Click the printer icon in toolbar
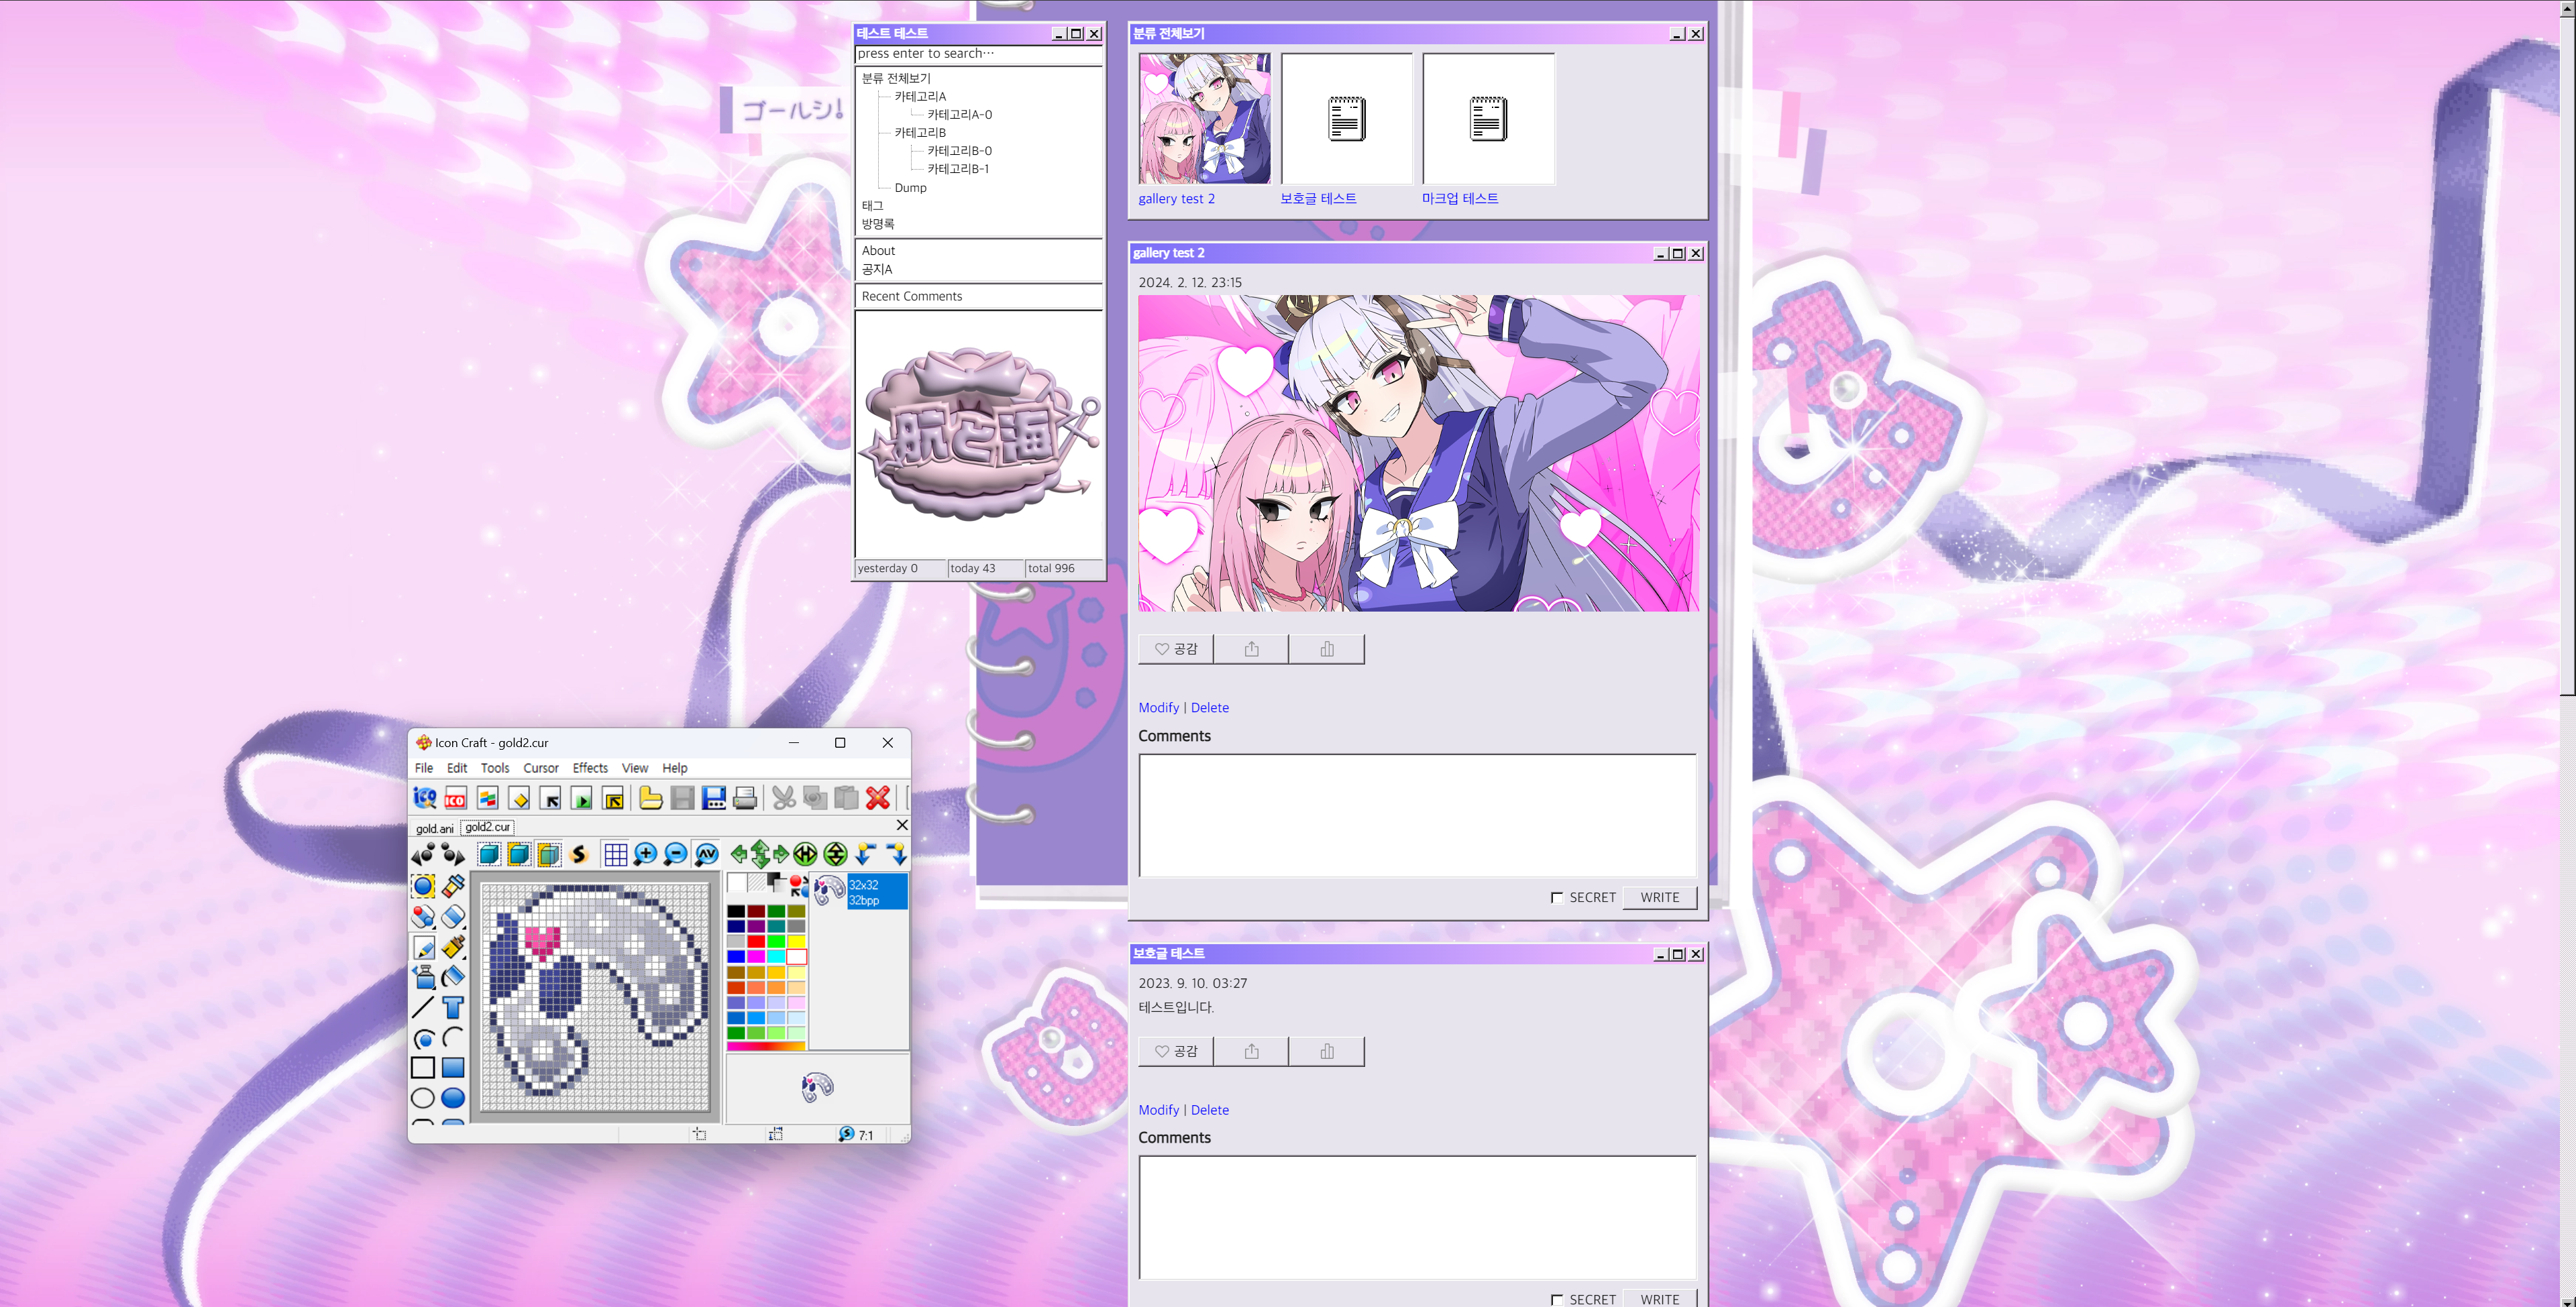The image size is (2576, 1307). pyautogui.click(x=745, y=798)
